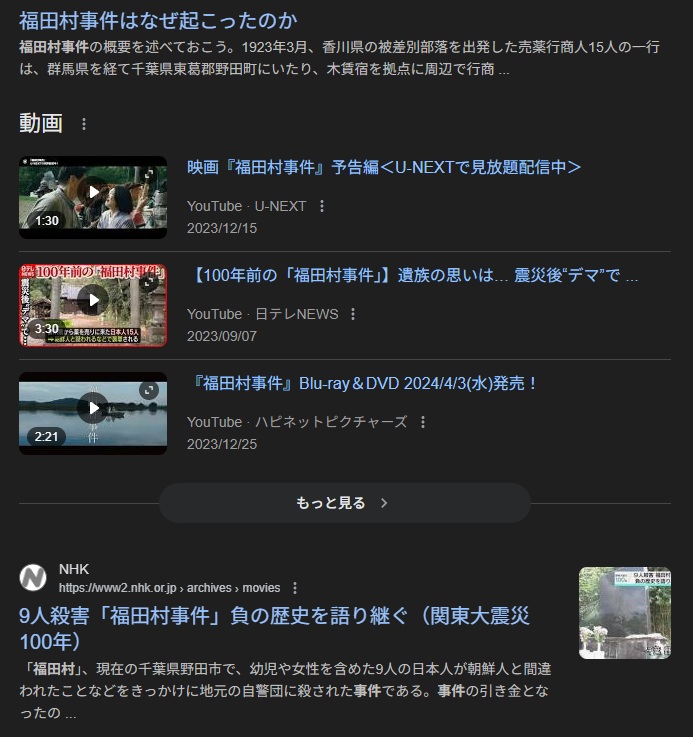Open Blu-ray＆DVD 2024/4/3 発売 video link
This screenshot has width=693, height=737.
tap(364, 383)
